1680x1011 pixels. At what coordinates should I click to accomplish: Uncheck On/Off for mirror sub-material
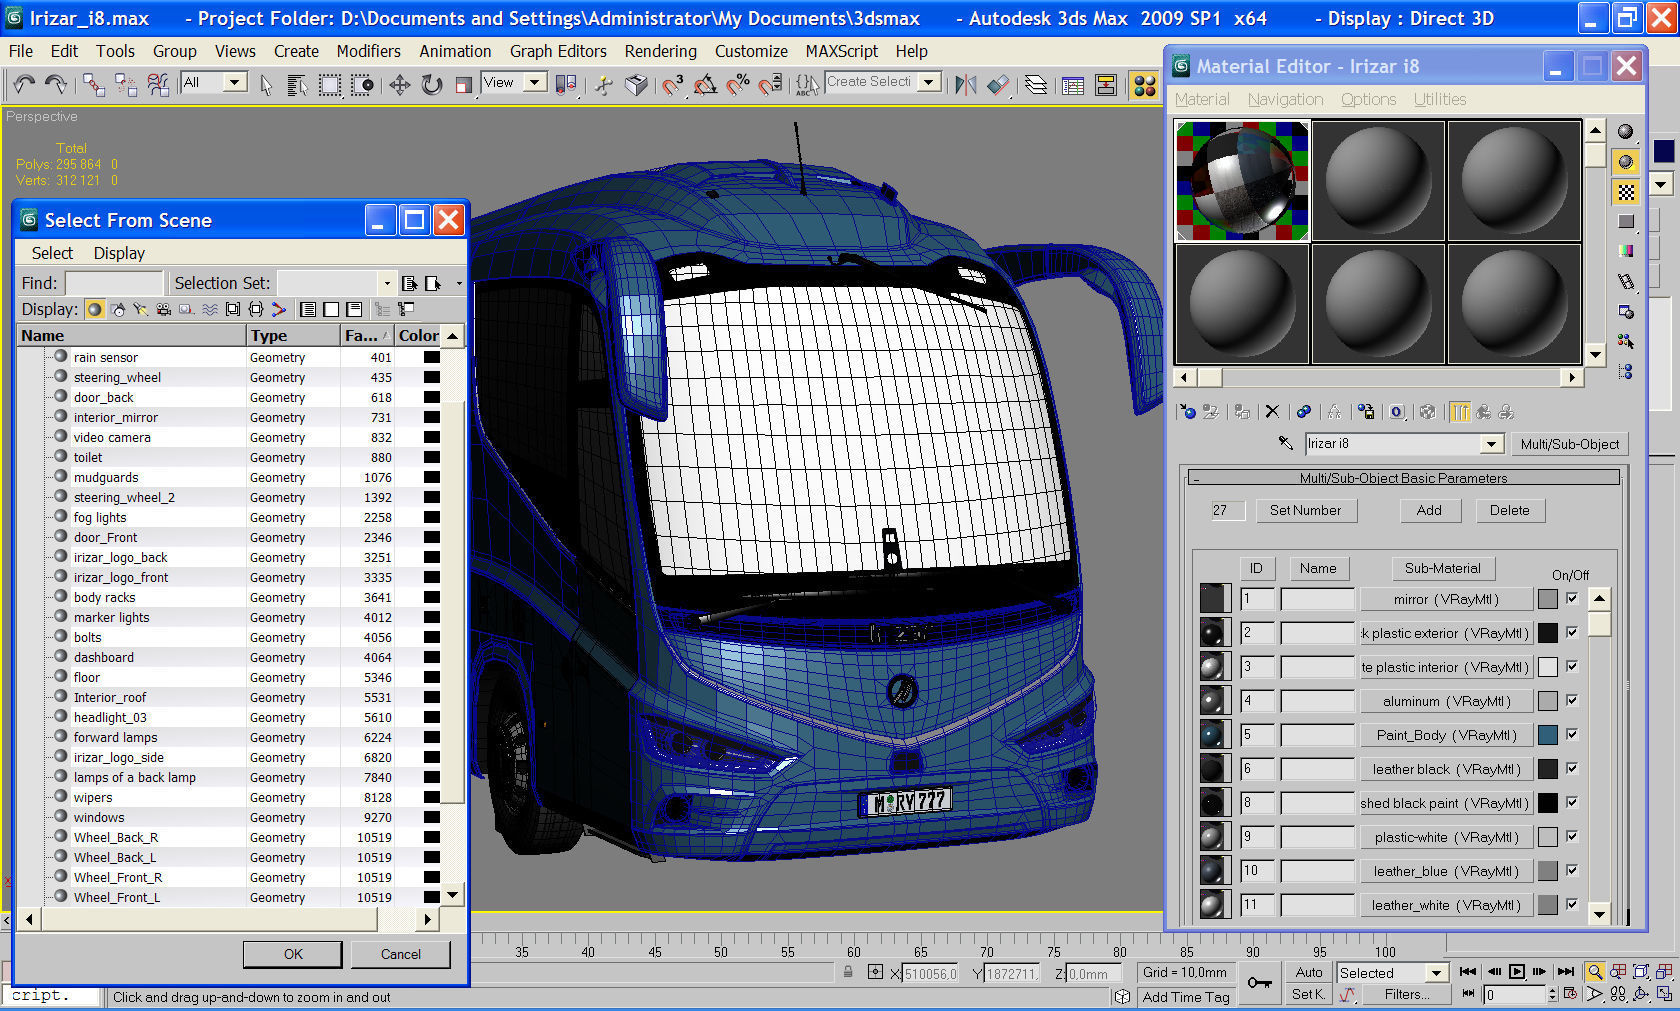click(x=1572, y=598)
